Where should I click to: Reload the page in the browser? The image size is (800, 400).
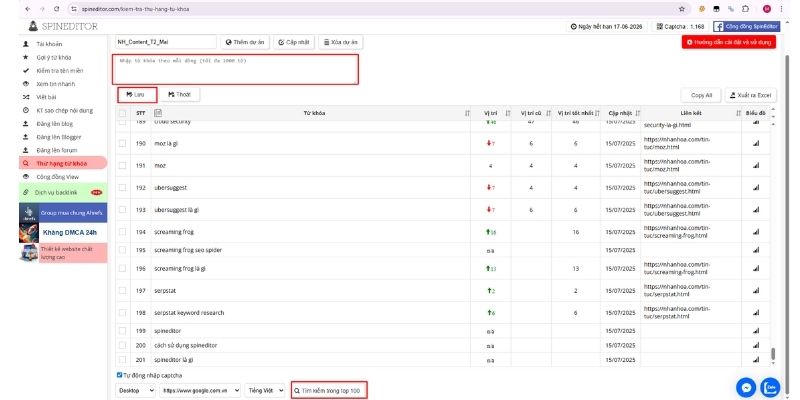[56, 9]
